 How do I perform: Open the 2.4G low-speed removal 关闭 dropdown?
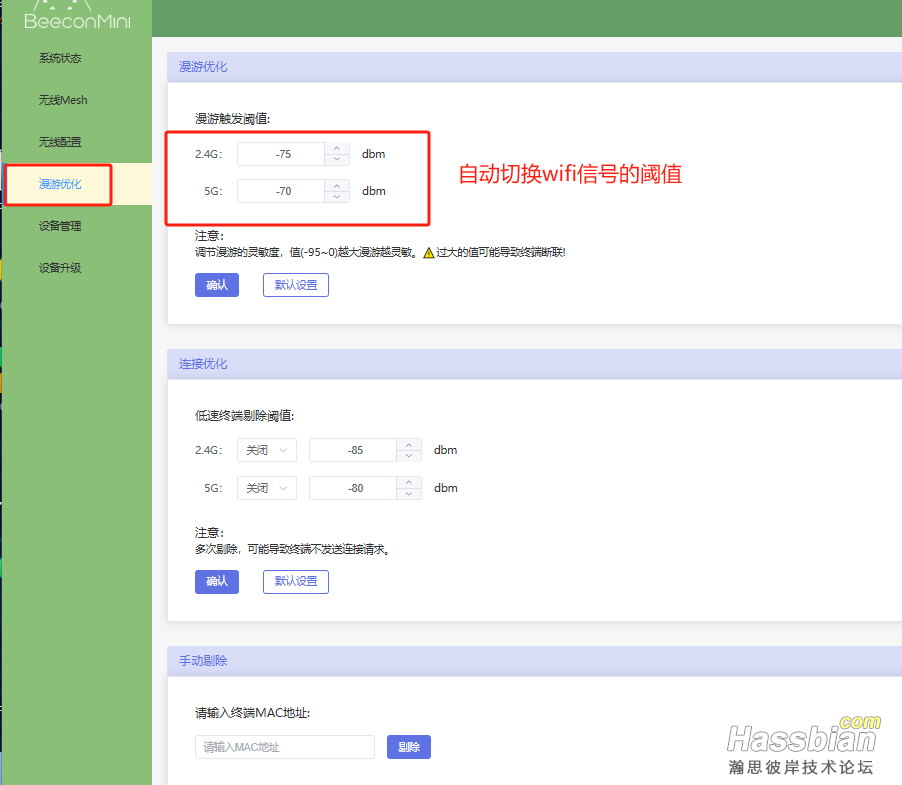267,450
